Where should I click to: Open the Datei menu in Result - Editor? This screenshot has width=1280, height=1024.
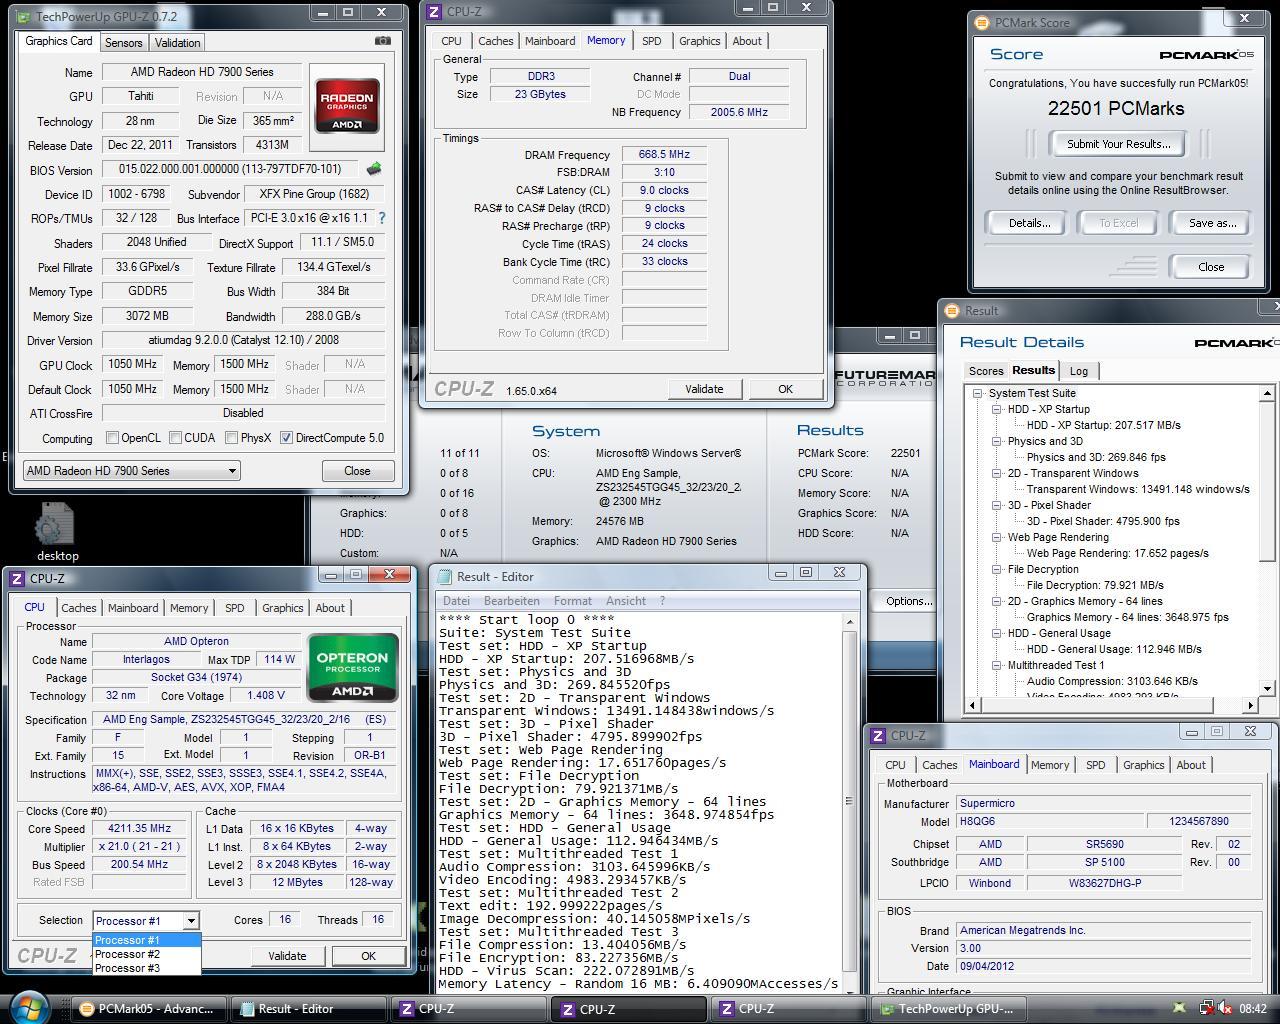[x=456, y=601]
